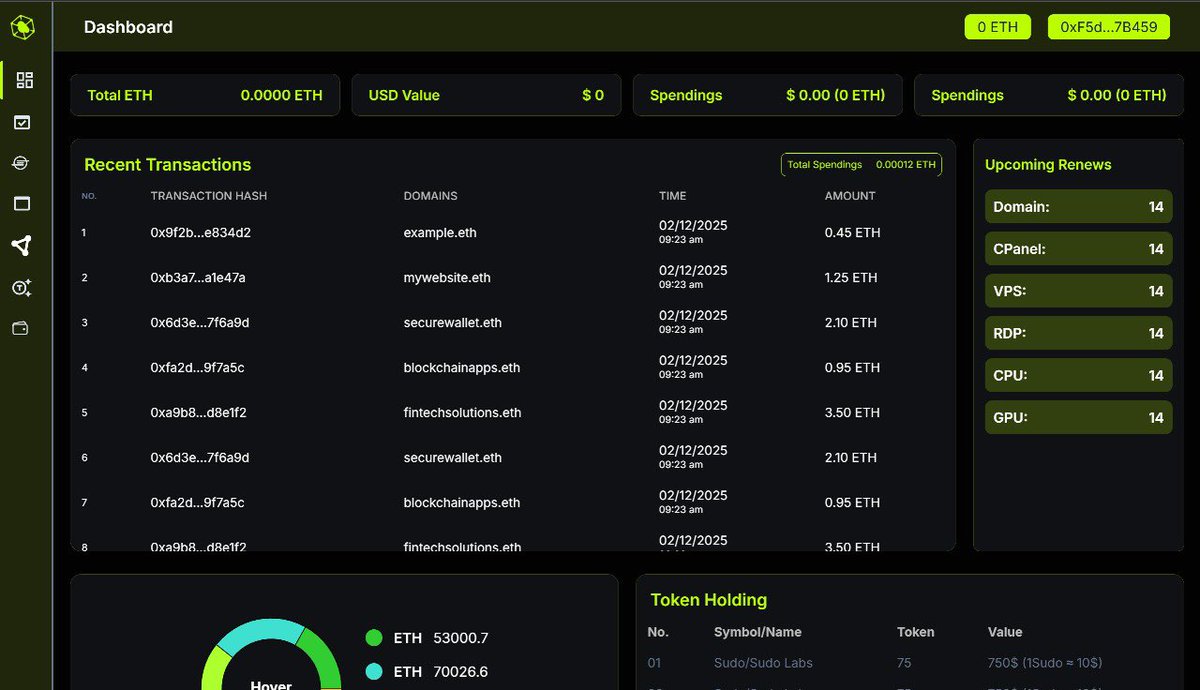Click the app logo icon in sidebar
This screenshot has height=690, width=1200.
[x=23, y=28]
